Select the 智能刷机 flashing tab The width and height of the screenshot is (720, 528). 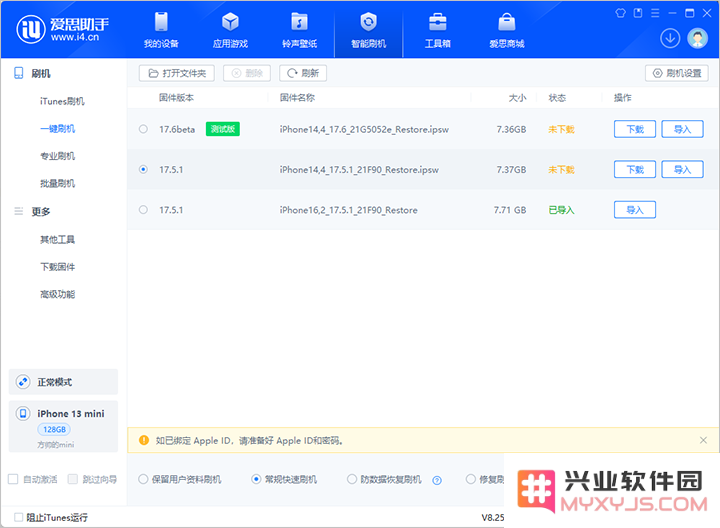pyautogui.click(x=368, y=30)
